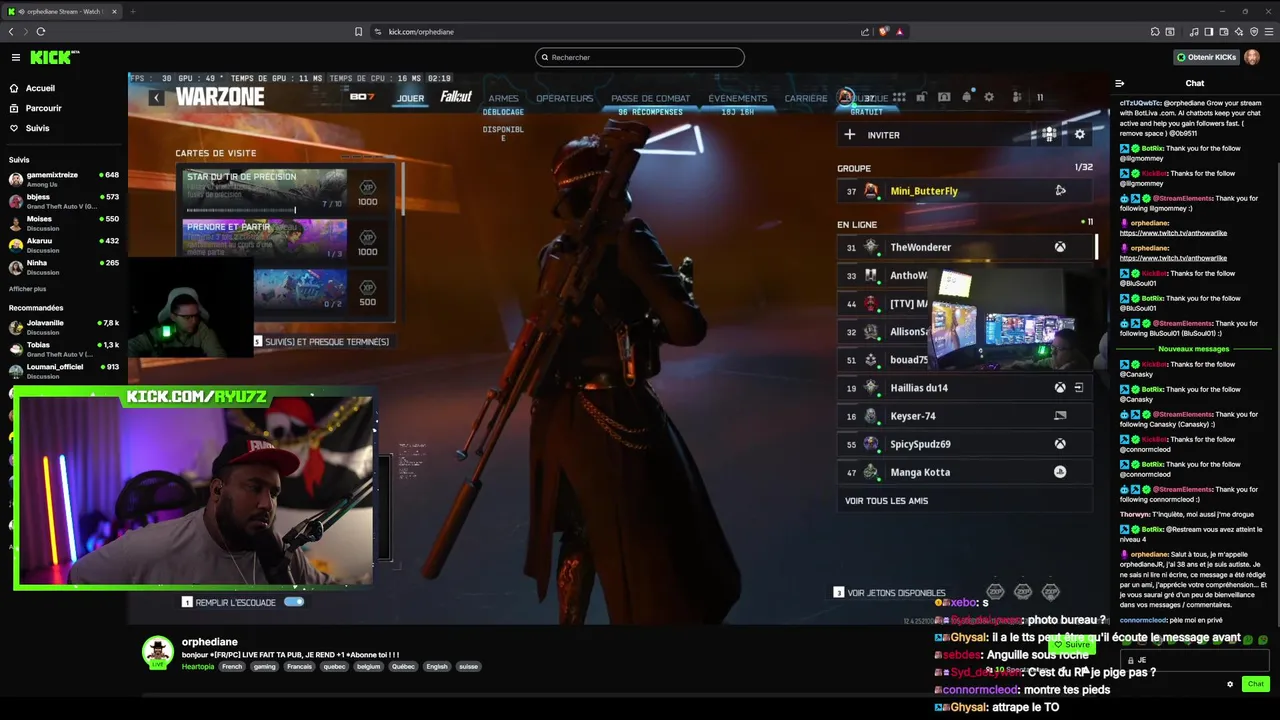The width and height of the screenshot is (1280, 720).
Task: Select friend TheWonderer in online list
Action: (x=967, y=247)
